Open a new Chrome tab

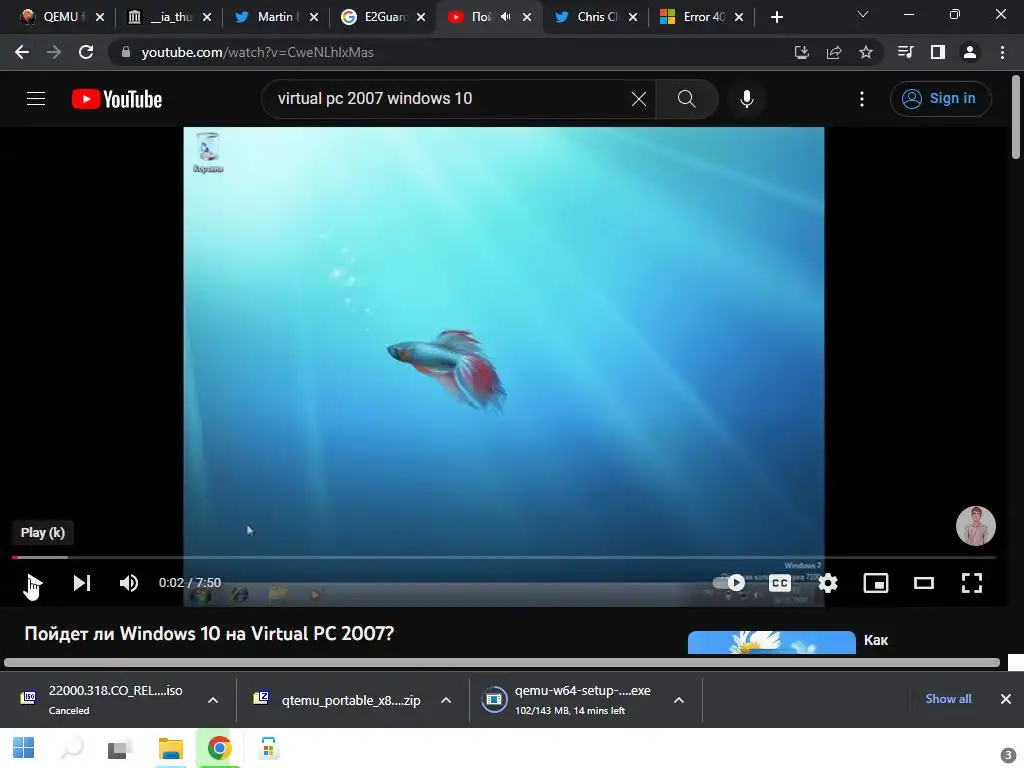point(776,17)
